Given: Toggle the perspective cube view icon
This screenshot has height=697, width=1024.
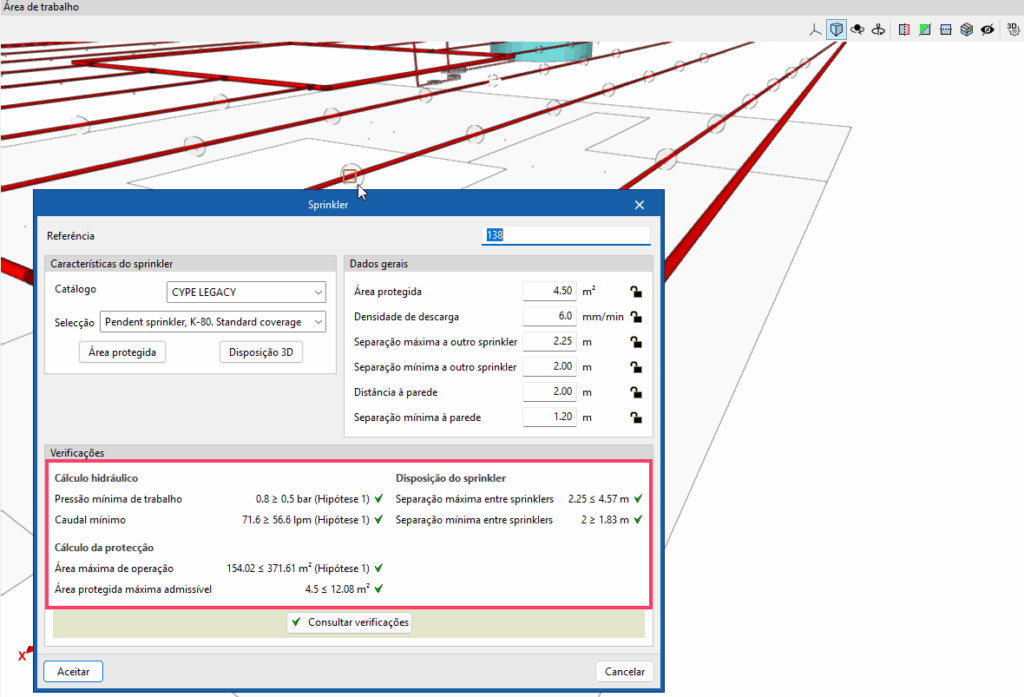Looking at the screenshot, I should [x=836, y=29].
